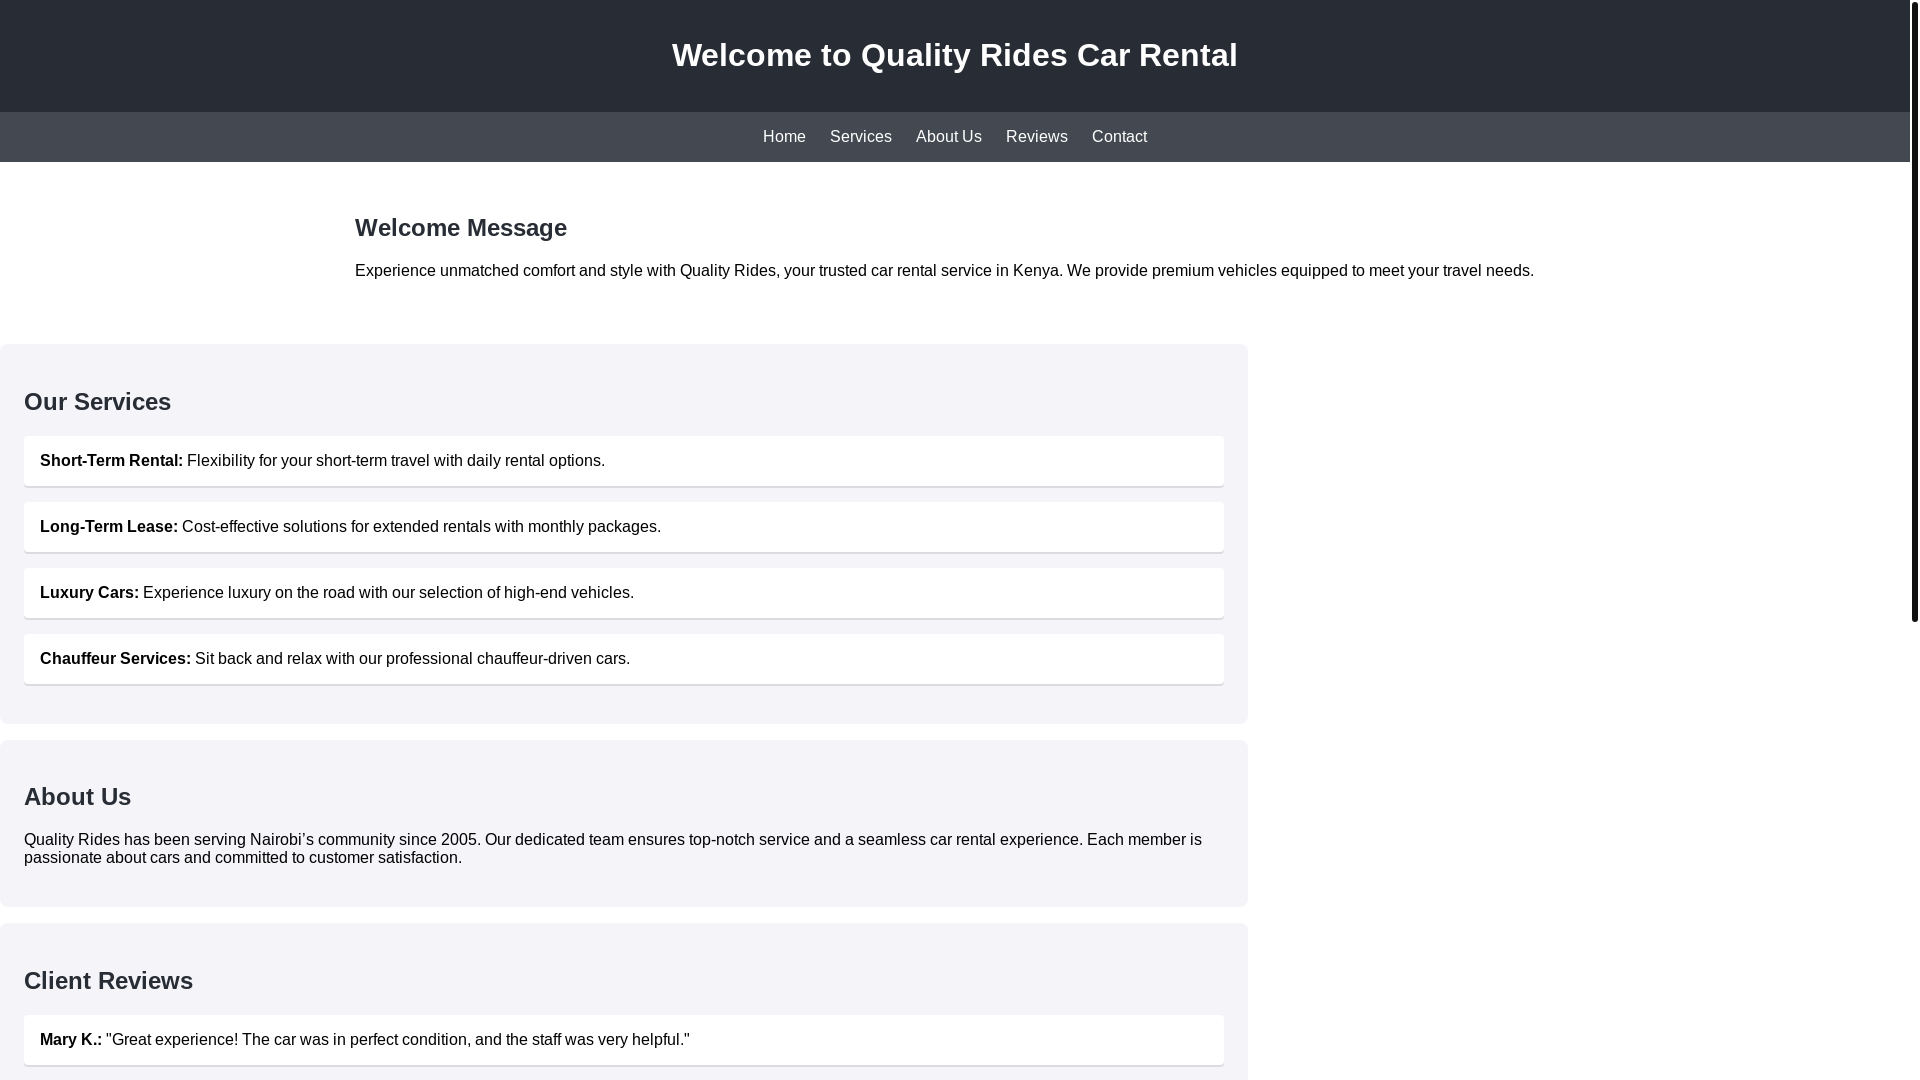Click the About Us paragraph about Nairobi
Screen dimensions: 1920x1080
point(613,849)
